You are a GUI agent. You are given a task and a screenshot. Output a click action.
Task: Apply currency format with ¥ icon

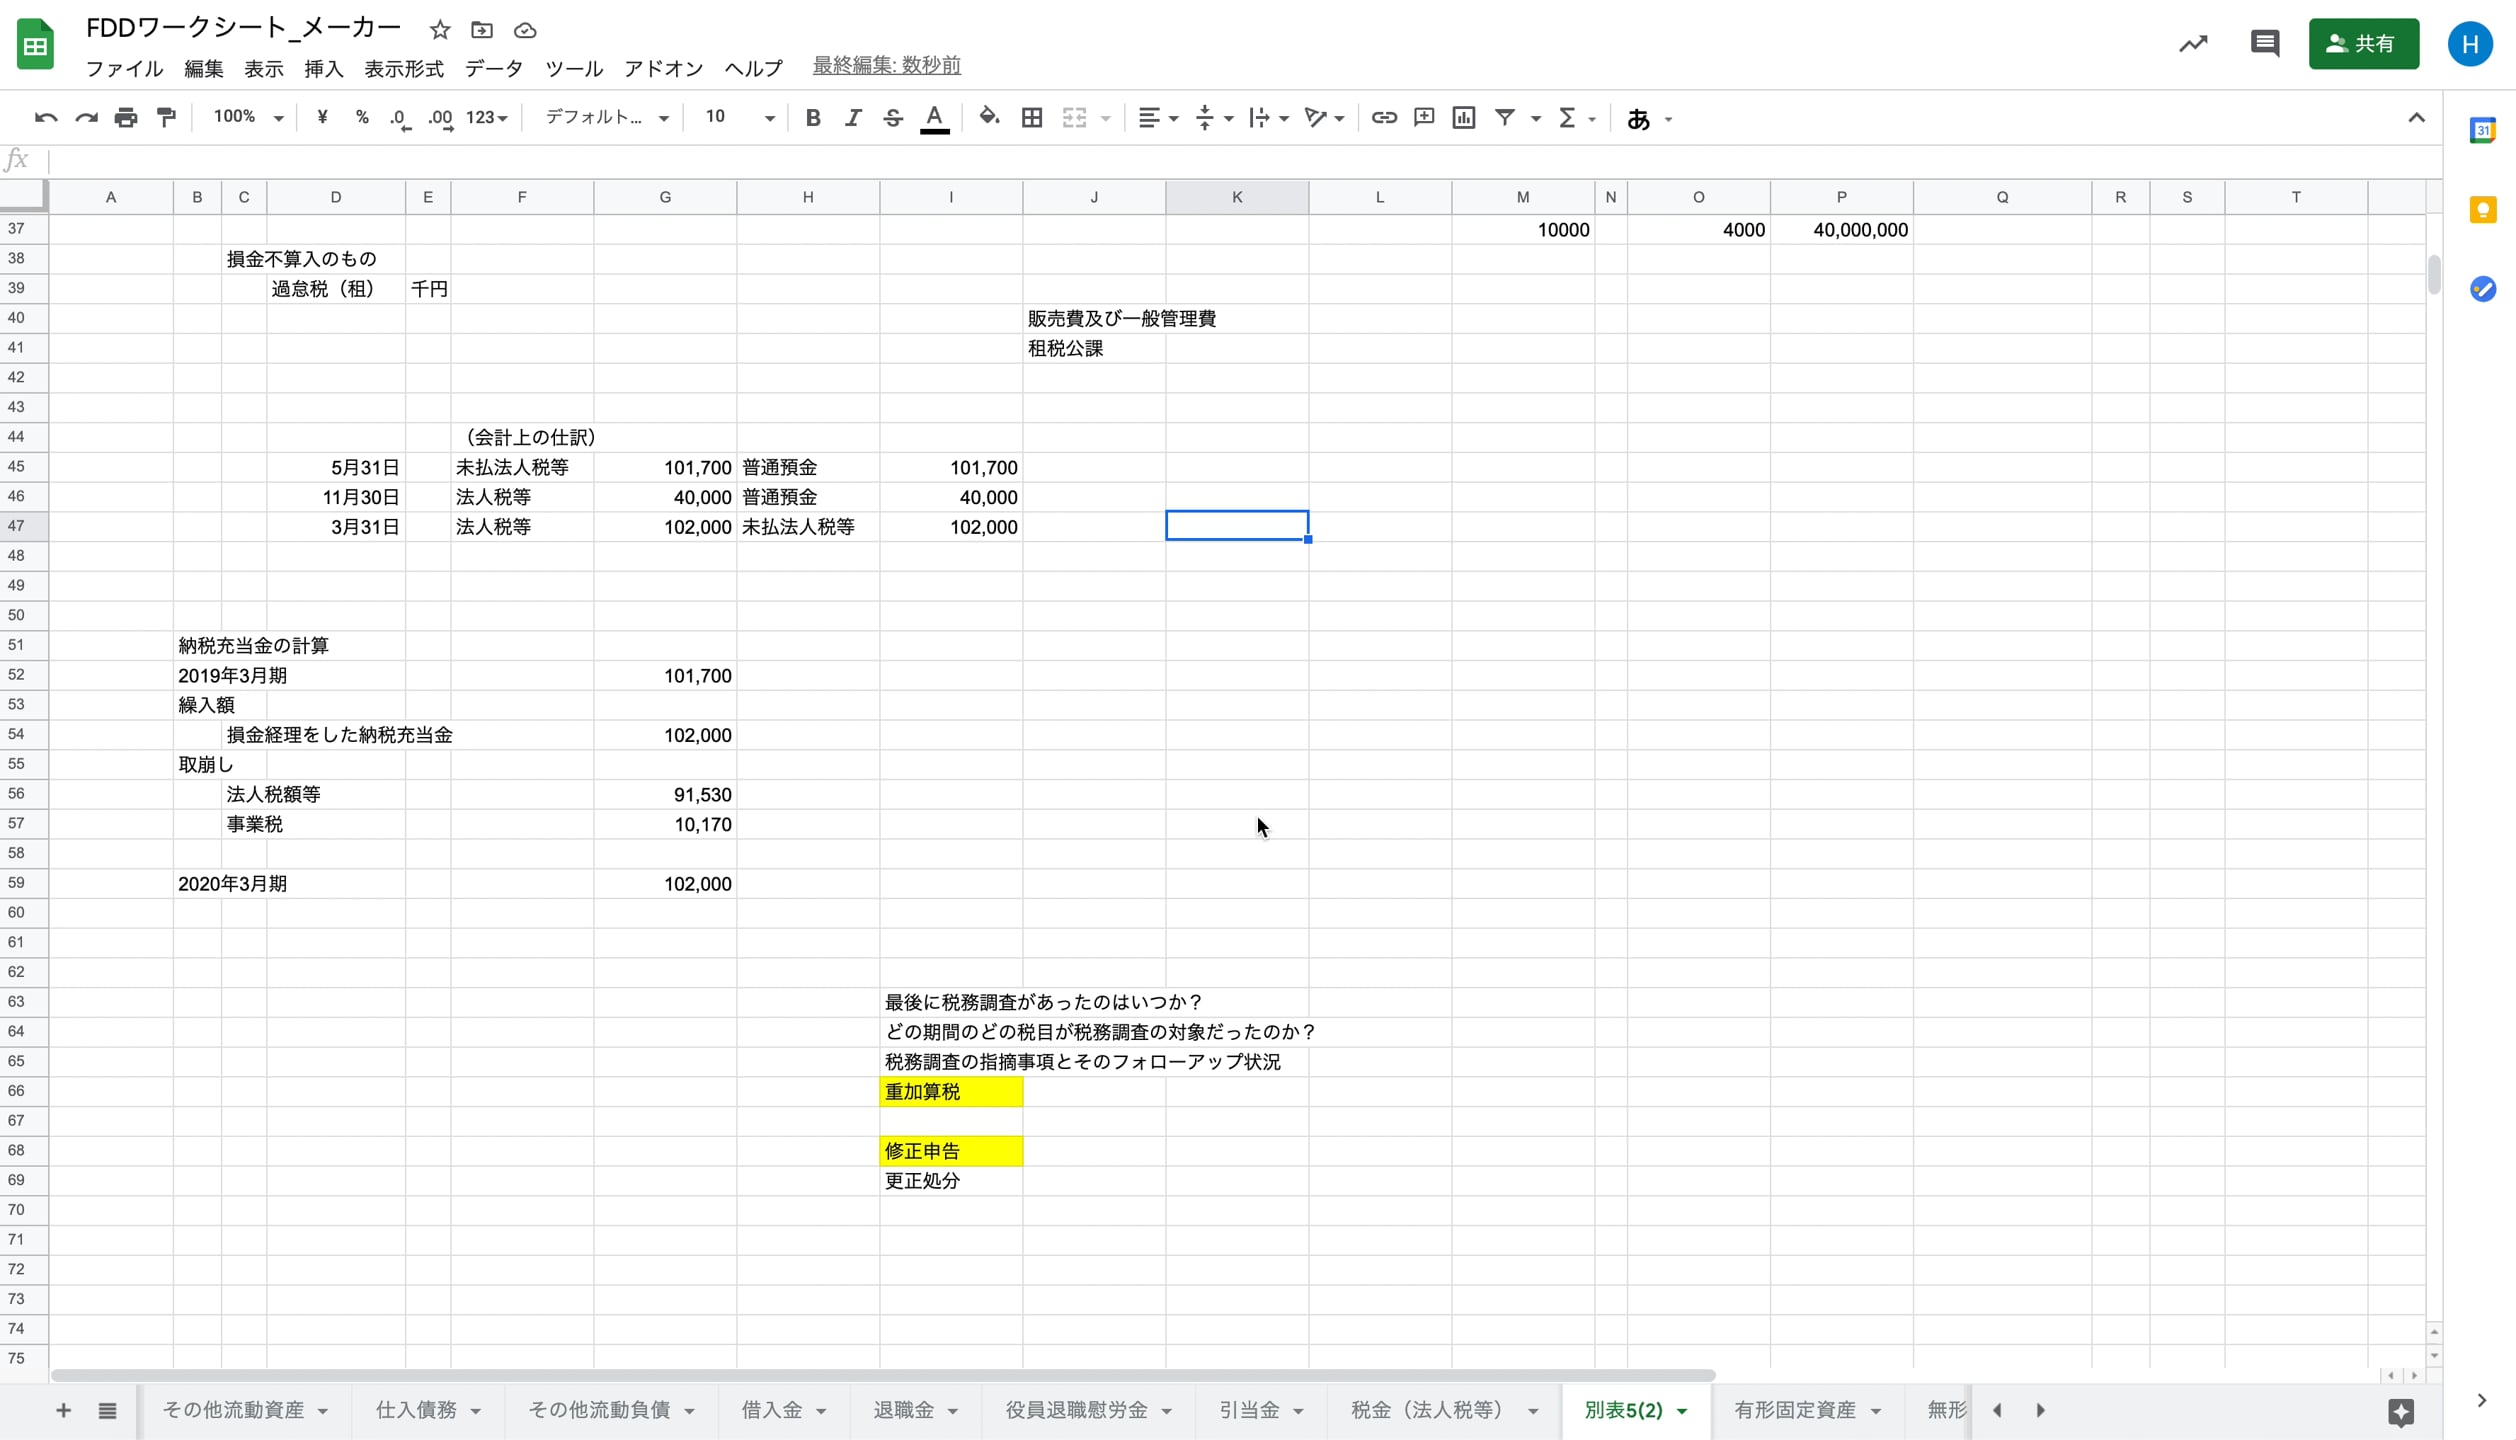pos(322,117)
